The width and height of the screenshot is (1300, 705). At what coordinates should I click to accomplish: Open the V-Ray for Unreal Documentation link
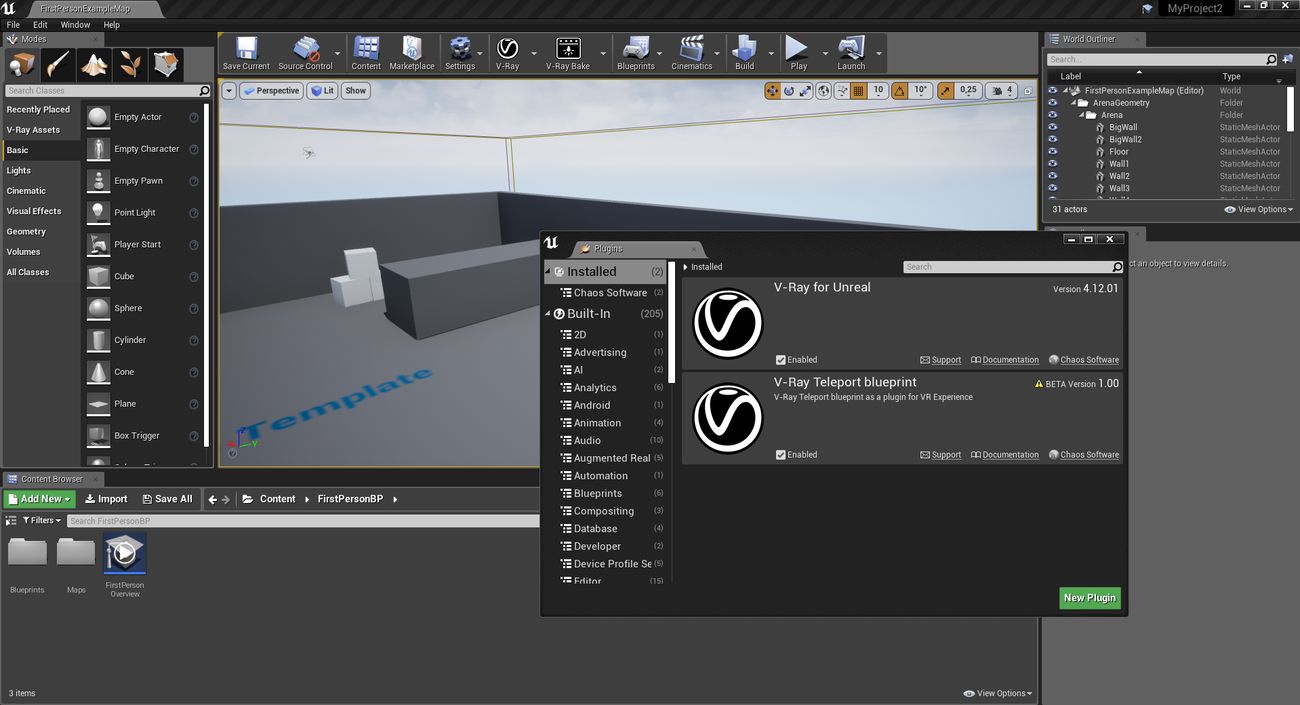[1010, 360]
